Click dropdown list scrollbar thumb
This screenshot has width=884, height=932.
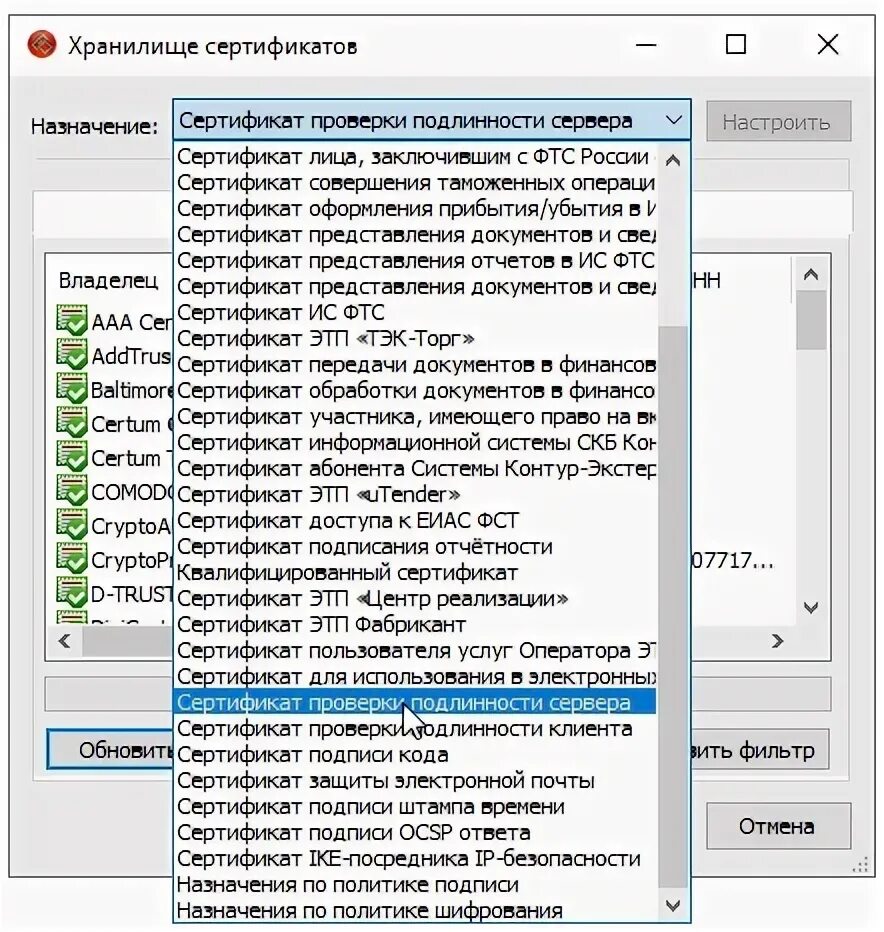pyautogui.click(x=673, y=605)
